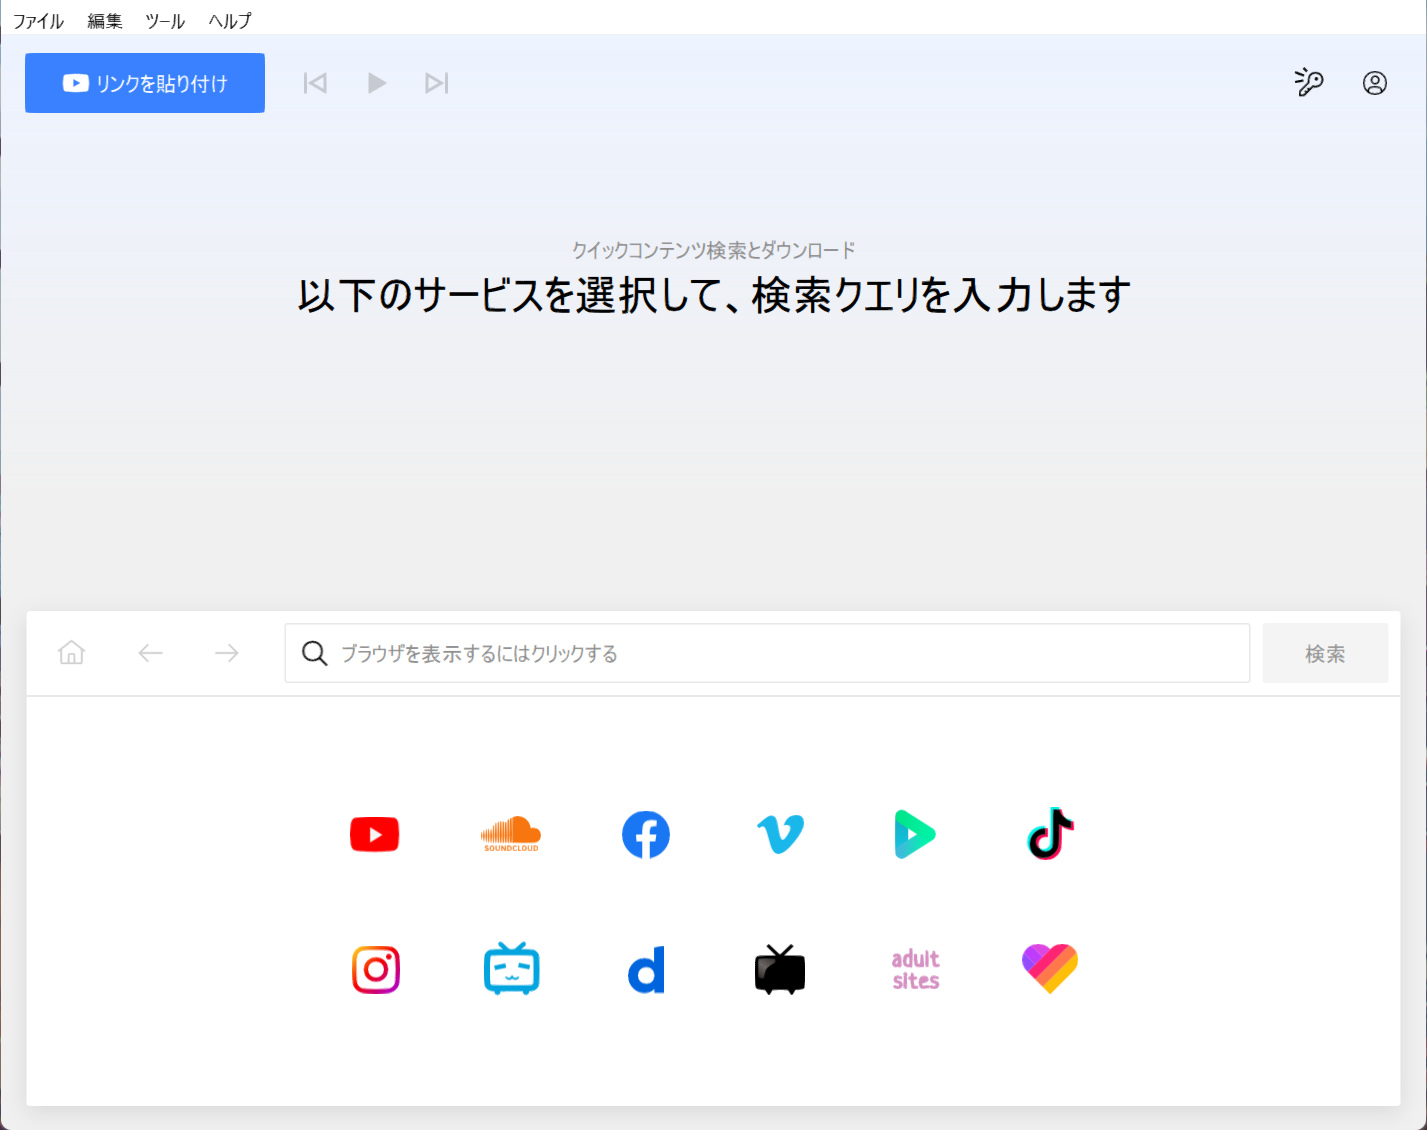Click the browser search input field
The image size is (1427, 1130).
pyautogui.click(x=767, y=653)
